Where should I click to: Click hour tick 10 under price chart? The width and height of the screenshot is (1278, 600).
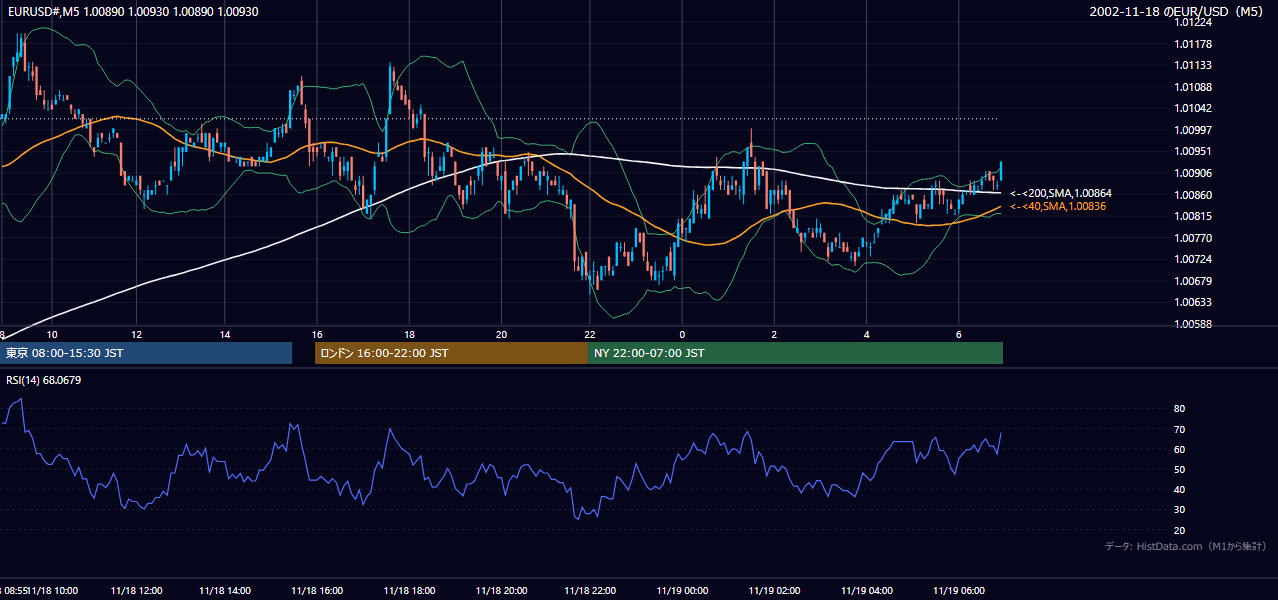pyautogui.click(x=52, y=334)
